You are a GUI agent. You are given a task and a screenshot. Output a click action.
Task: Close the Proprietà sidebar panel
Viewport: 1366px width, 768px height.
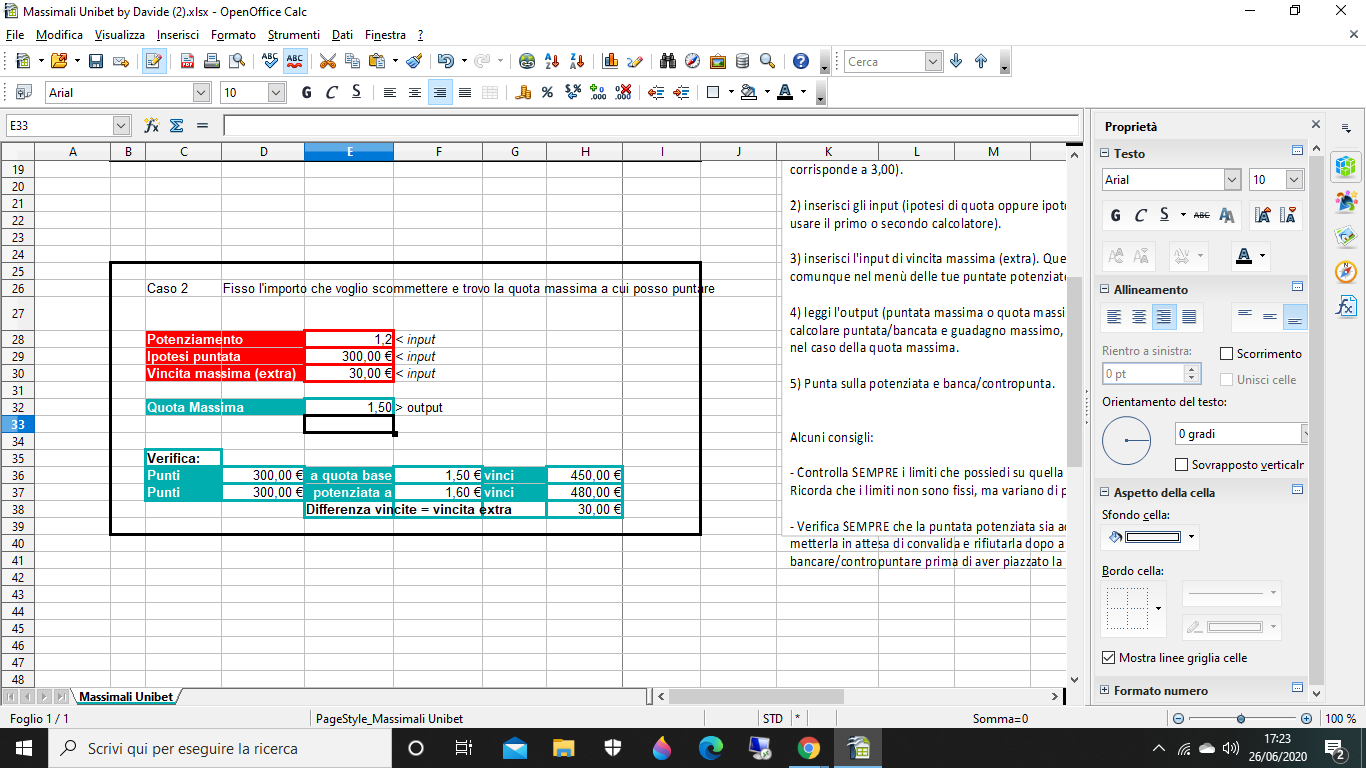pyautogui.click(x=1316, y=126)
